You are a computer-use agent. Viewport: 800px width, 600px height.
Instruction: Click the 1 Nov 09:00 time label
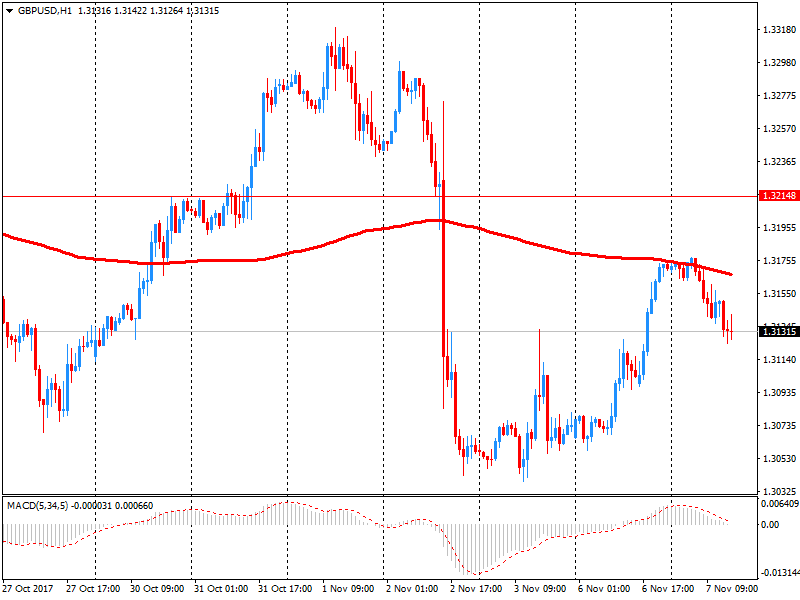tap(348, 589)
